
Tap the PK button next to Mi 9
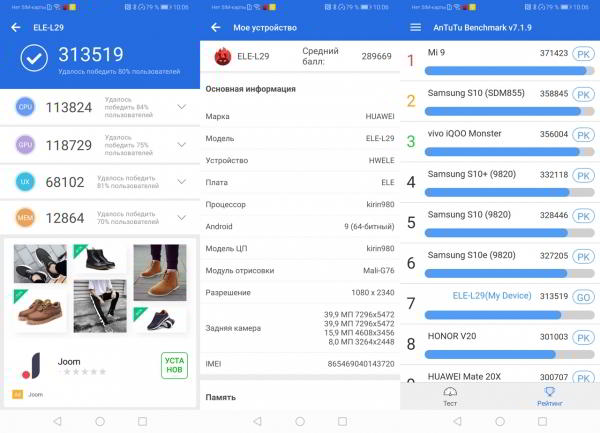tap(583, 53)
